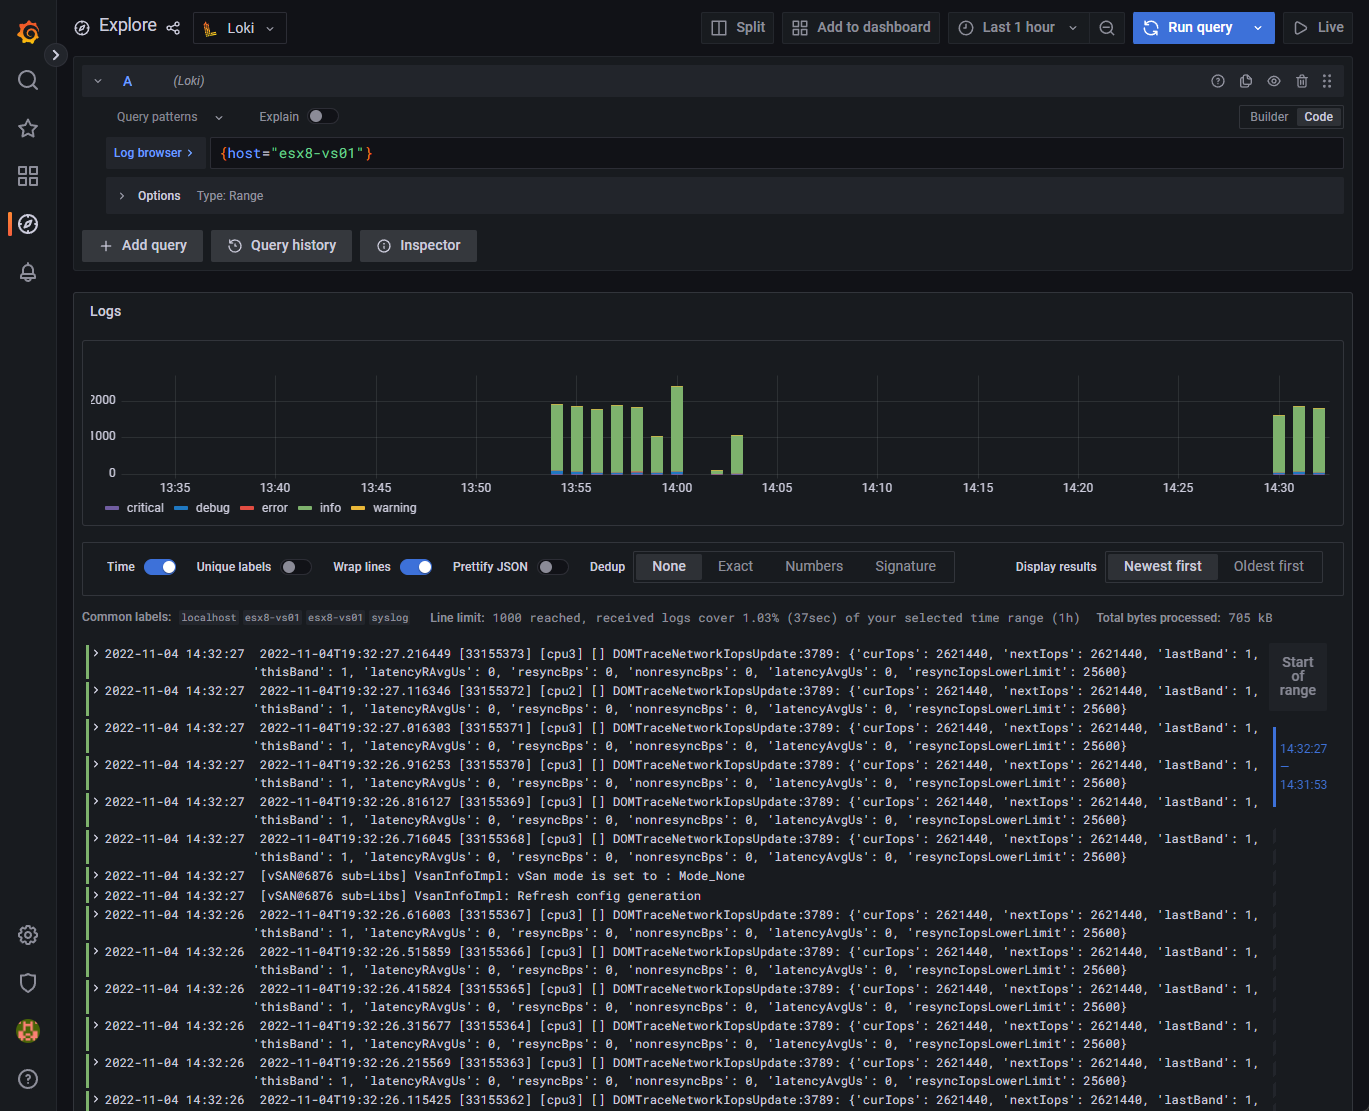Click the zoom out time range icon
The height and width of the screenshot is (1111, 1369).
pos(1106,28)
